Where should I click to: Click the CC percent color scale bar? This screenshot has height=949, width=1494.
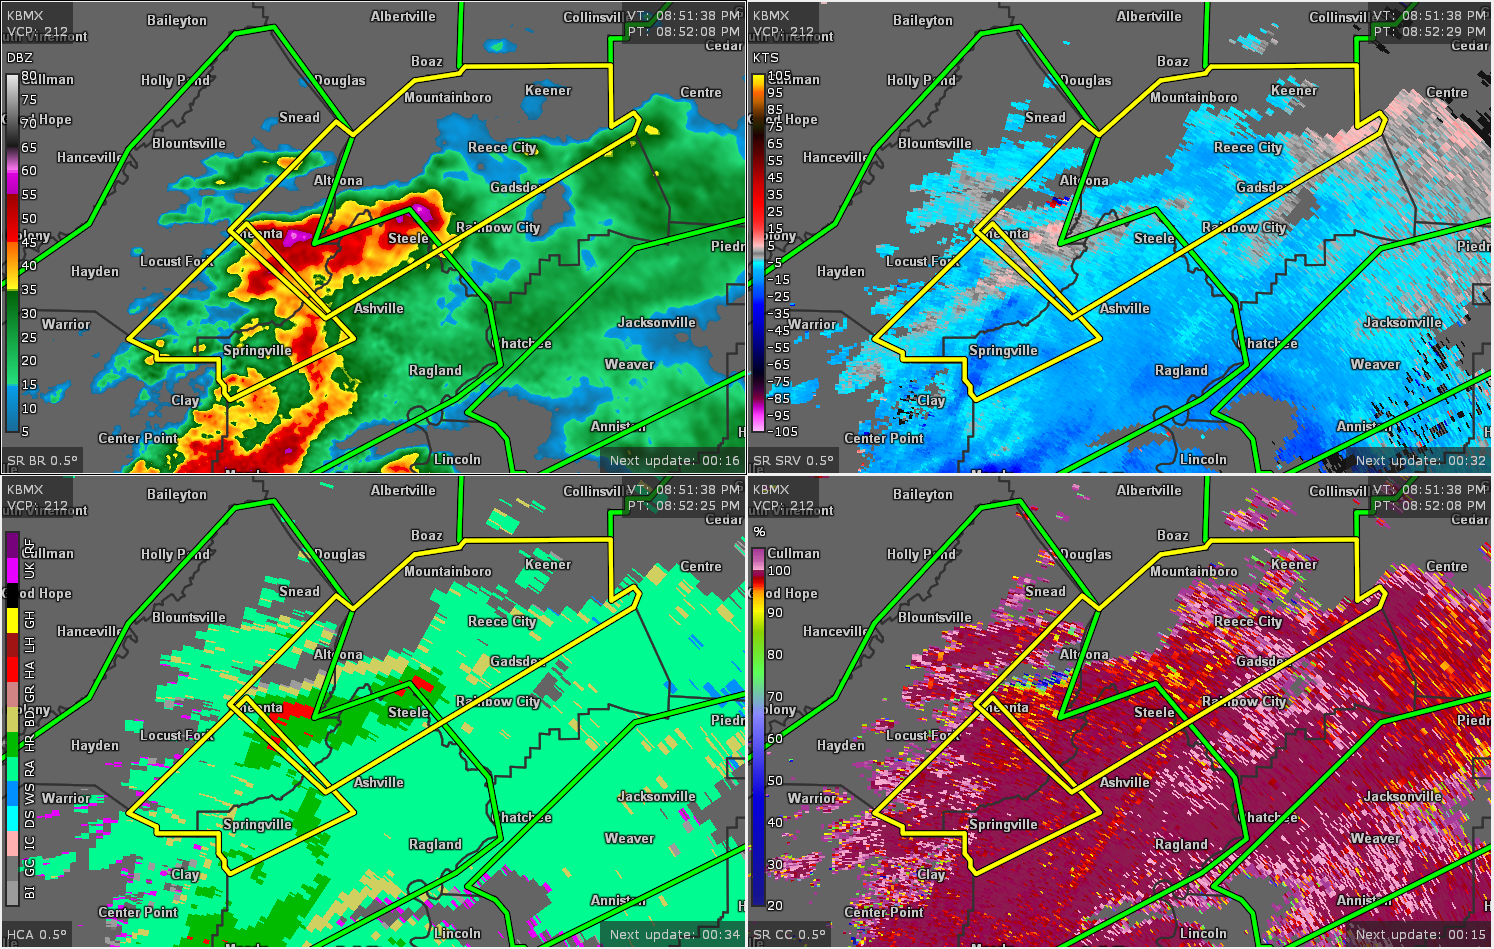tap(758, 726)
